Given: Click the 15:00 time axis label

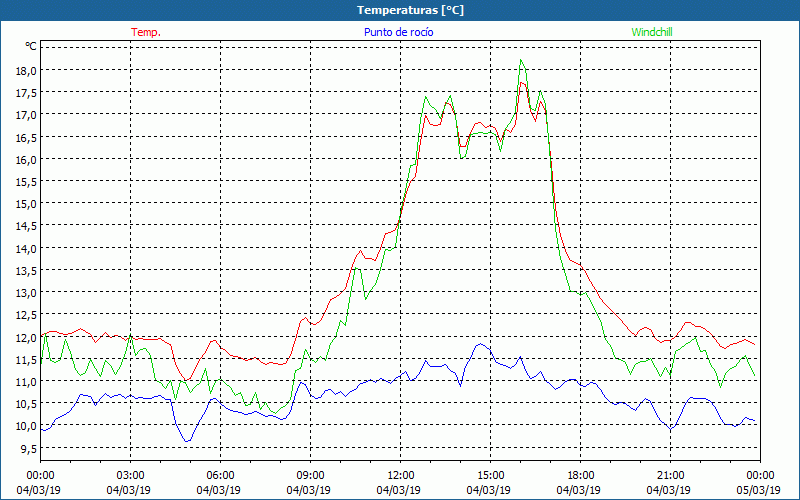Looking at the screenshot, I should pyautogui.click(x=490, y=476).
